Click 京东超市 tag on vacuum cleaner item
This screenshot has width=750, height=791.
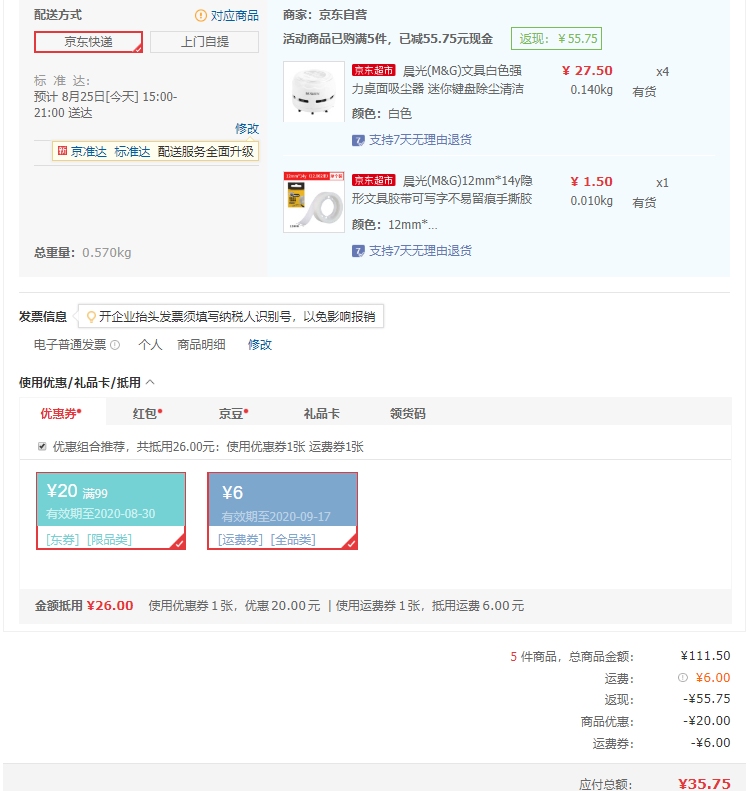[374, 70]
